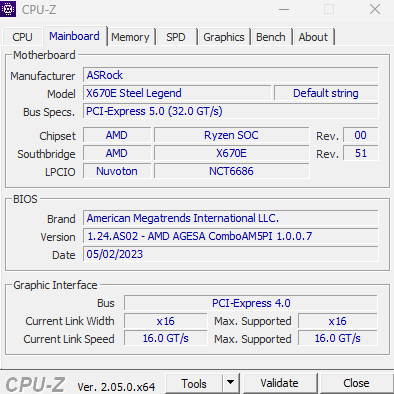Click the Max. Supported speed 16.0 GT/s value
394x394 pixels.
click(338, 339)
